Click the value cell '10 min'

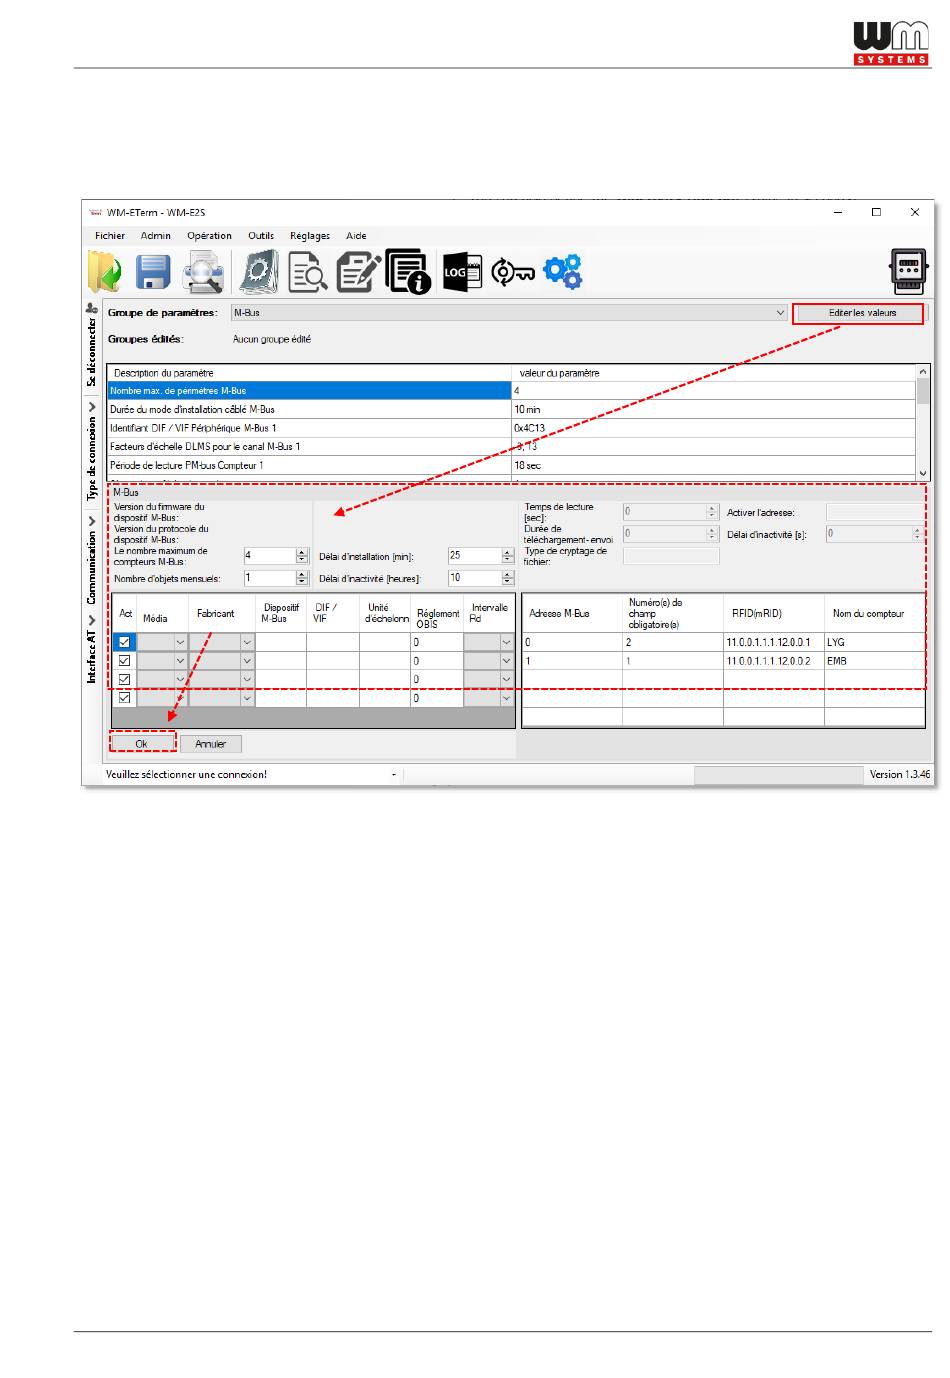click(x=713, y=410)
